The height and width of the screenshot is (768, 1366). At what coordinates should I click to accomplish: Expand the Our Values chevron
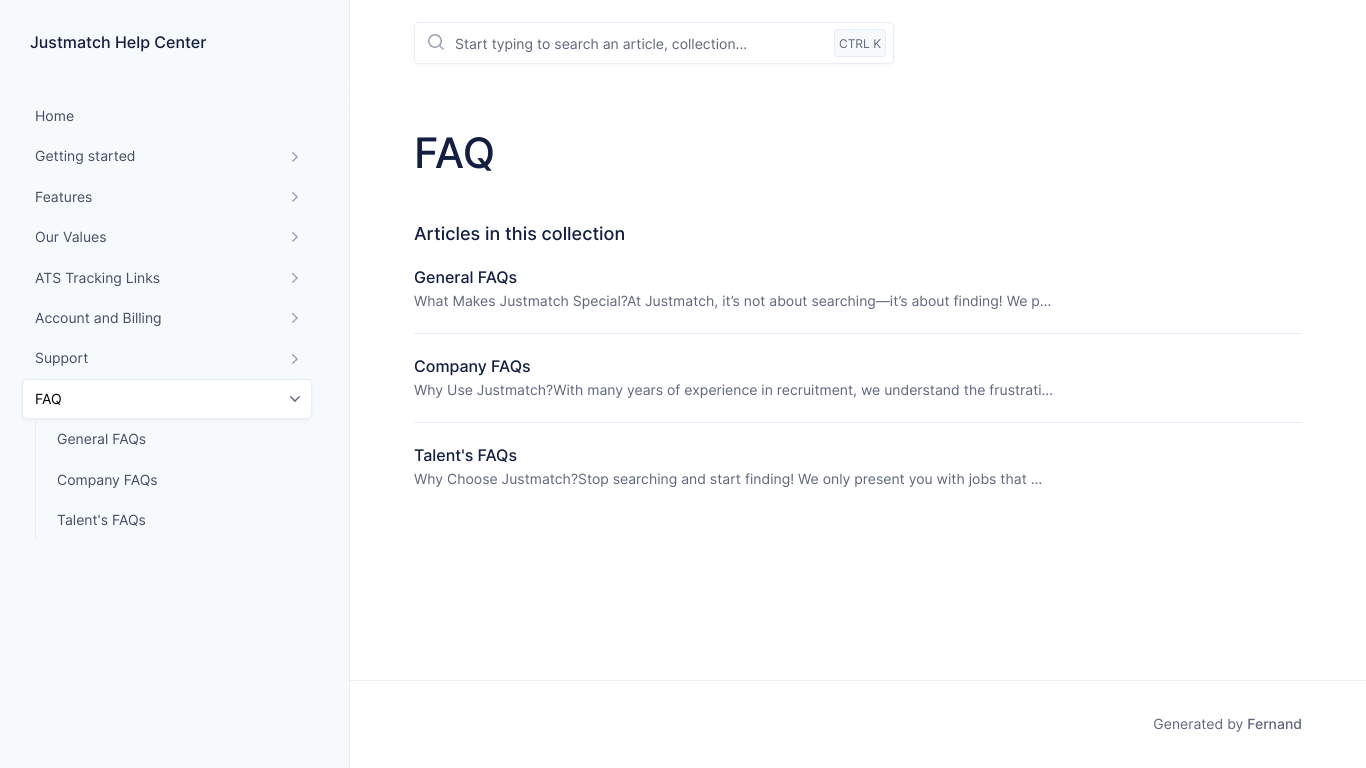295,237
